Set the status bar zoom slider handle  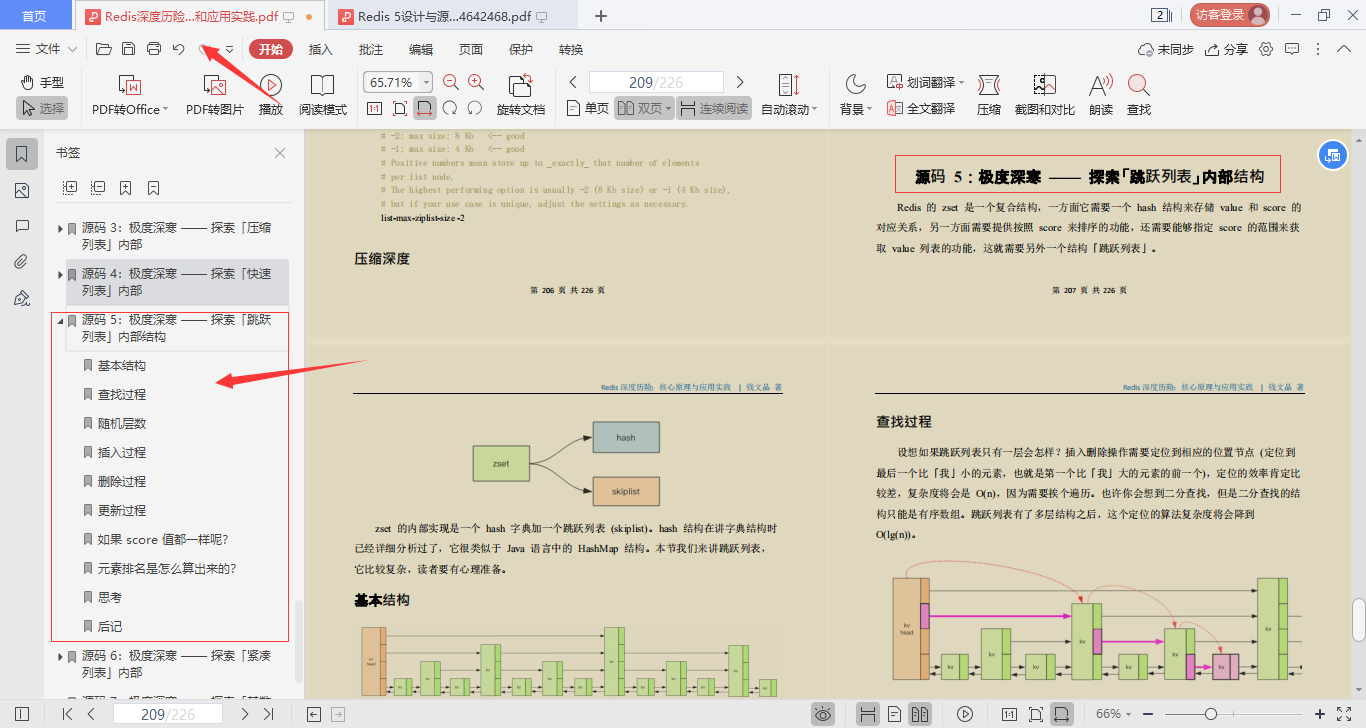1211,714
